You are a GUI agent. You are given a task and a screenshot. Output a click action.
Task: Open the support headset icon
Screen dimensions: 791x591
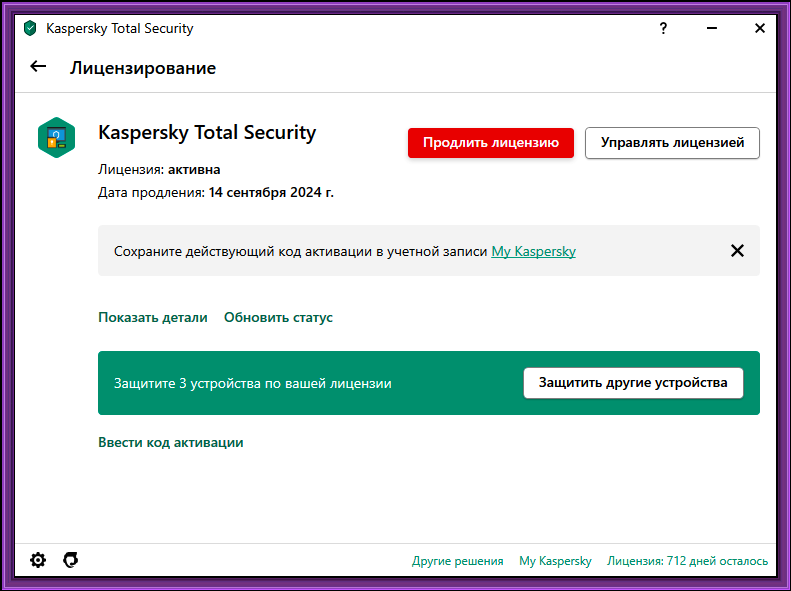[x=71, y=560]
